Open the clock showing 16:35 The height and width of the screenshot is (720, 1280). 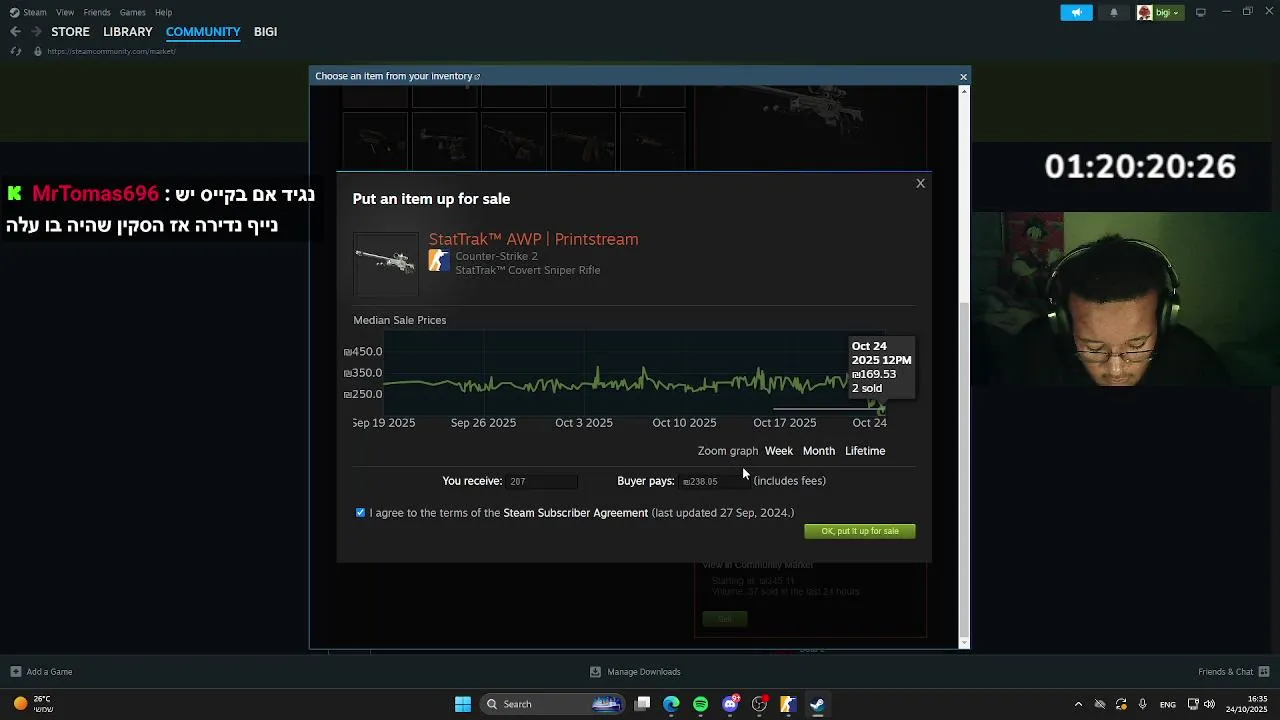(1247, 704)
